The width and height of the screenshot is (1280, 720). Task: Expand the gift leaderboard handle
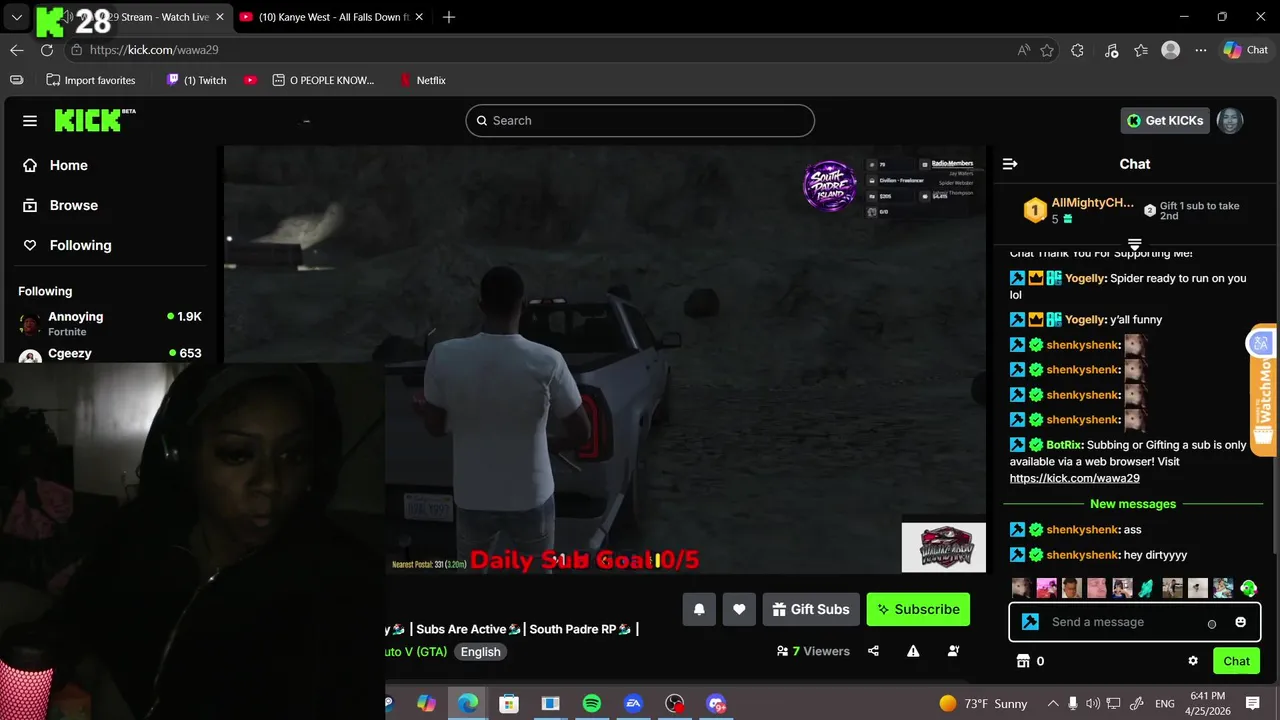pos(1135,244)
